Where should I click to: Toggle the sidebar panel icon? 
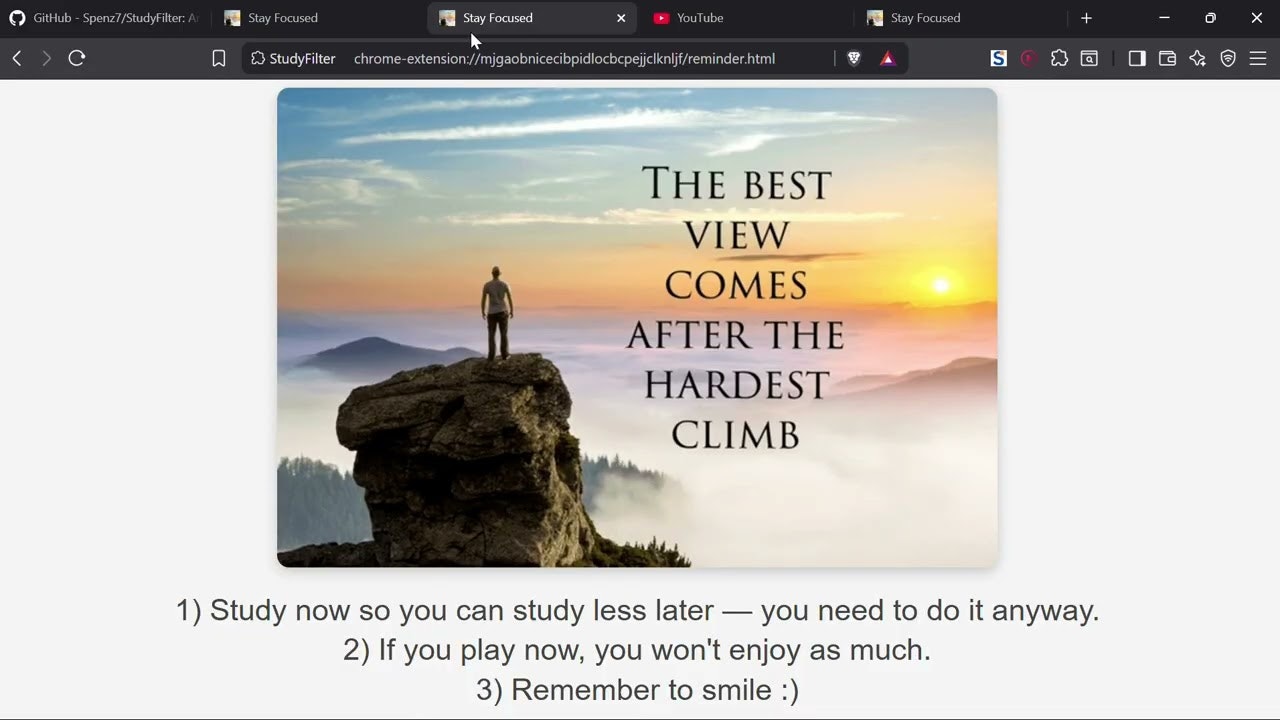click(1137, 58)
